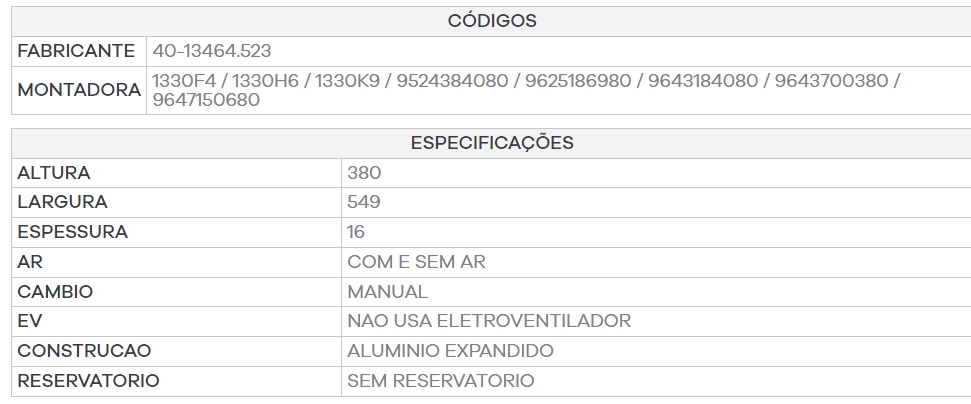Select the LARGURA label cell
The width and height of the screenshot is (971, 404).
[176, 203]
